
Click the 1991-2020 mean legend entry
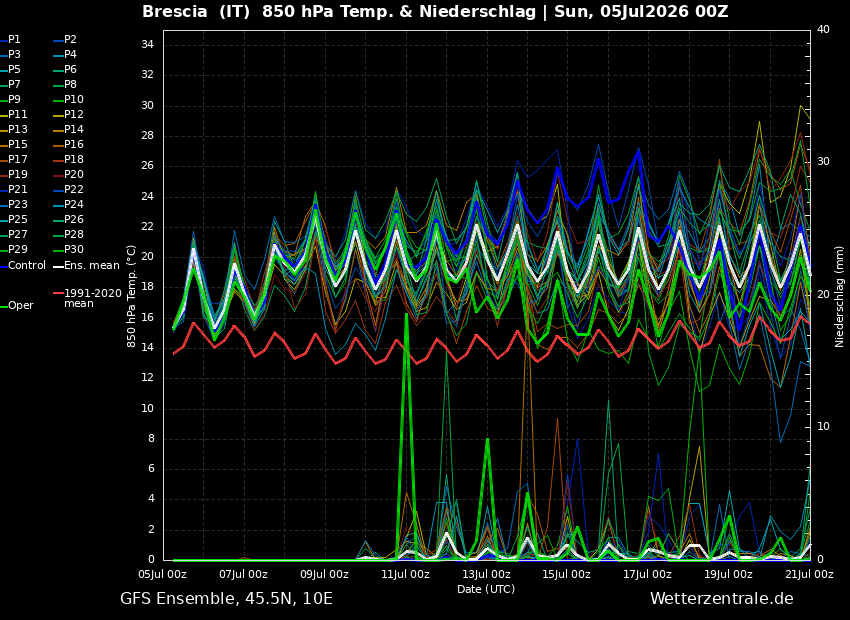pos(88,298)
